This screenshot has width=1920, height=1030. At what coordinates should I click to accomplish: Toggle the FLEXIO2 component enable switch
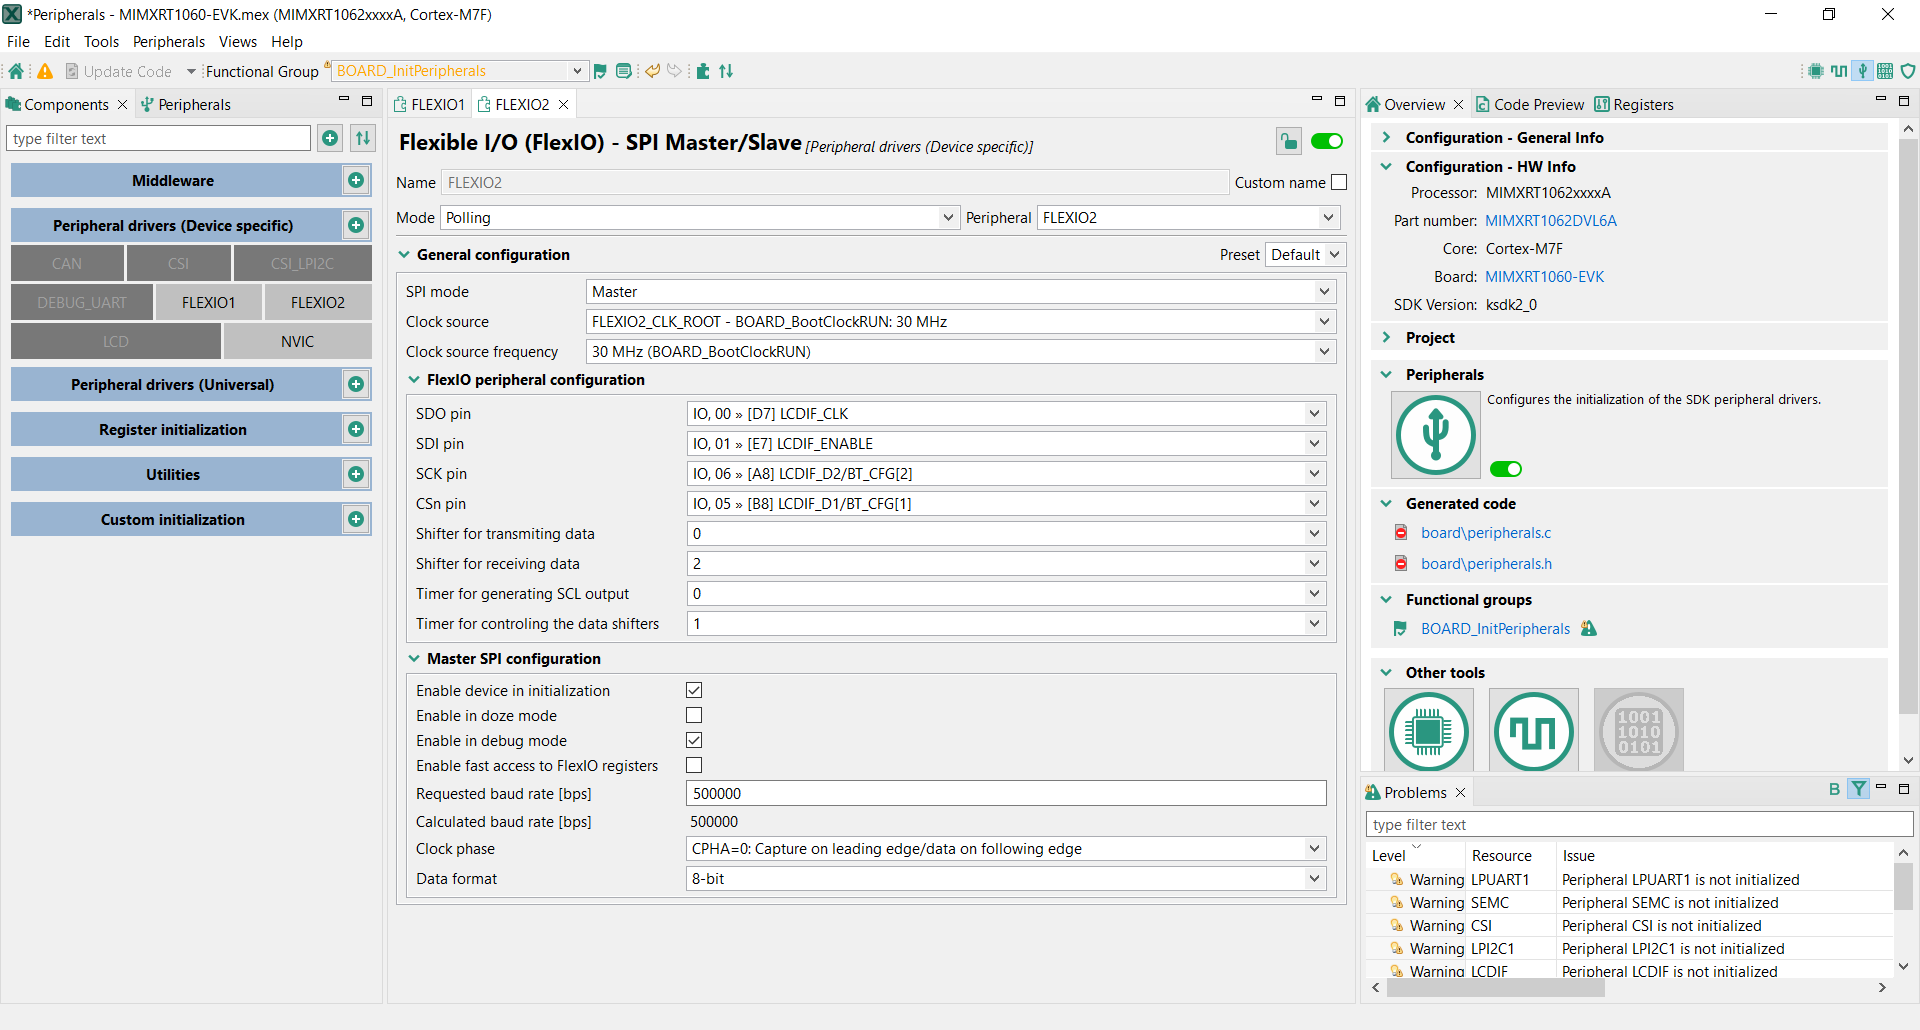pyautogui.click(x=1327, y=142)
